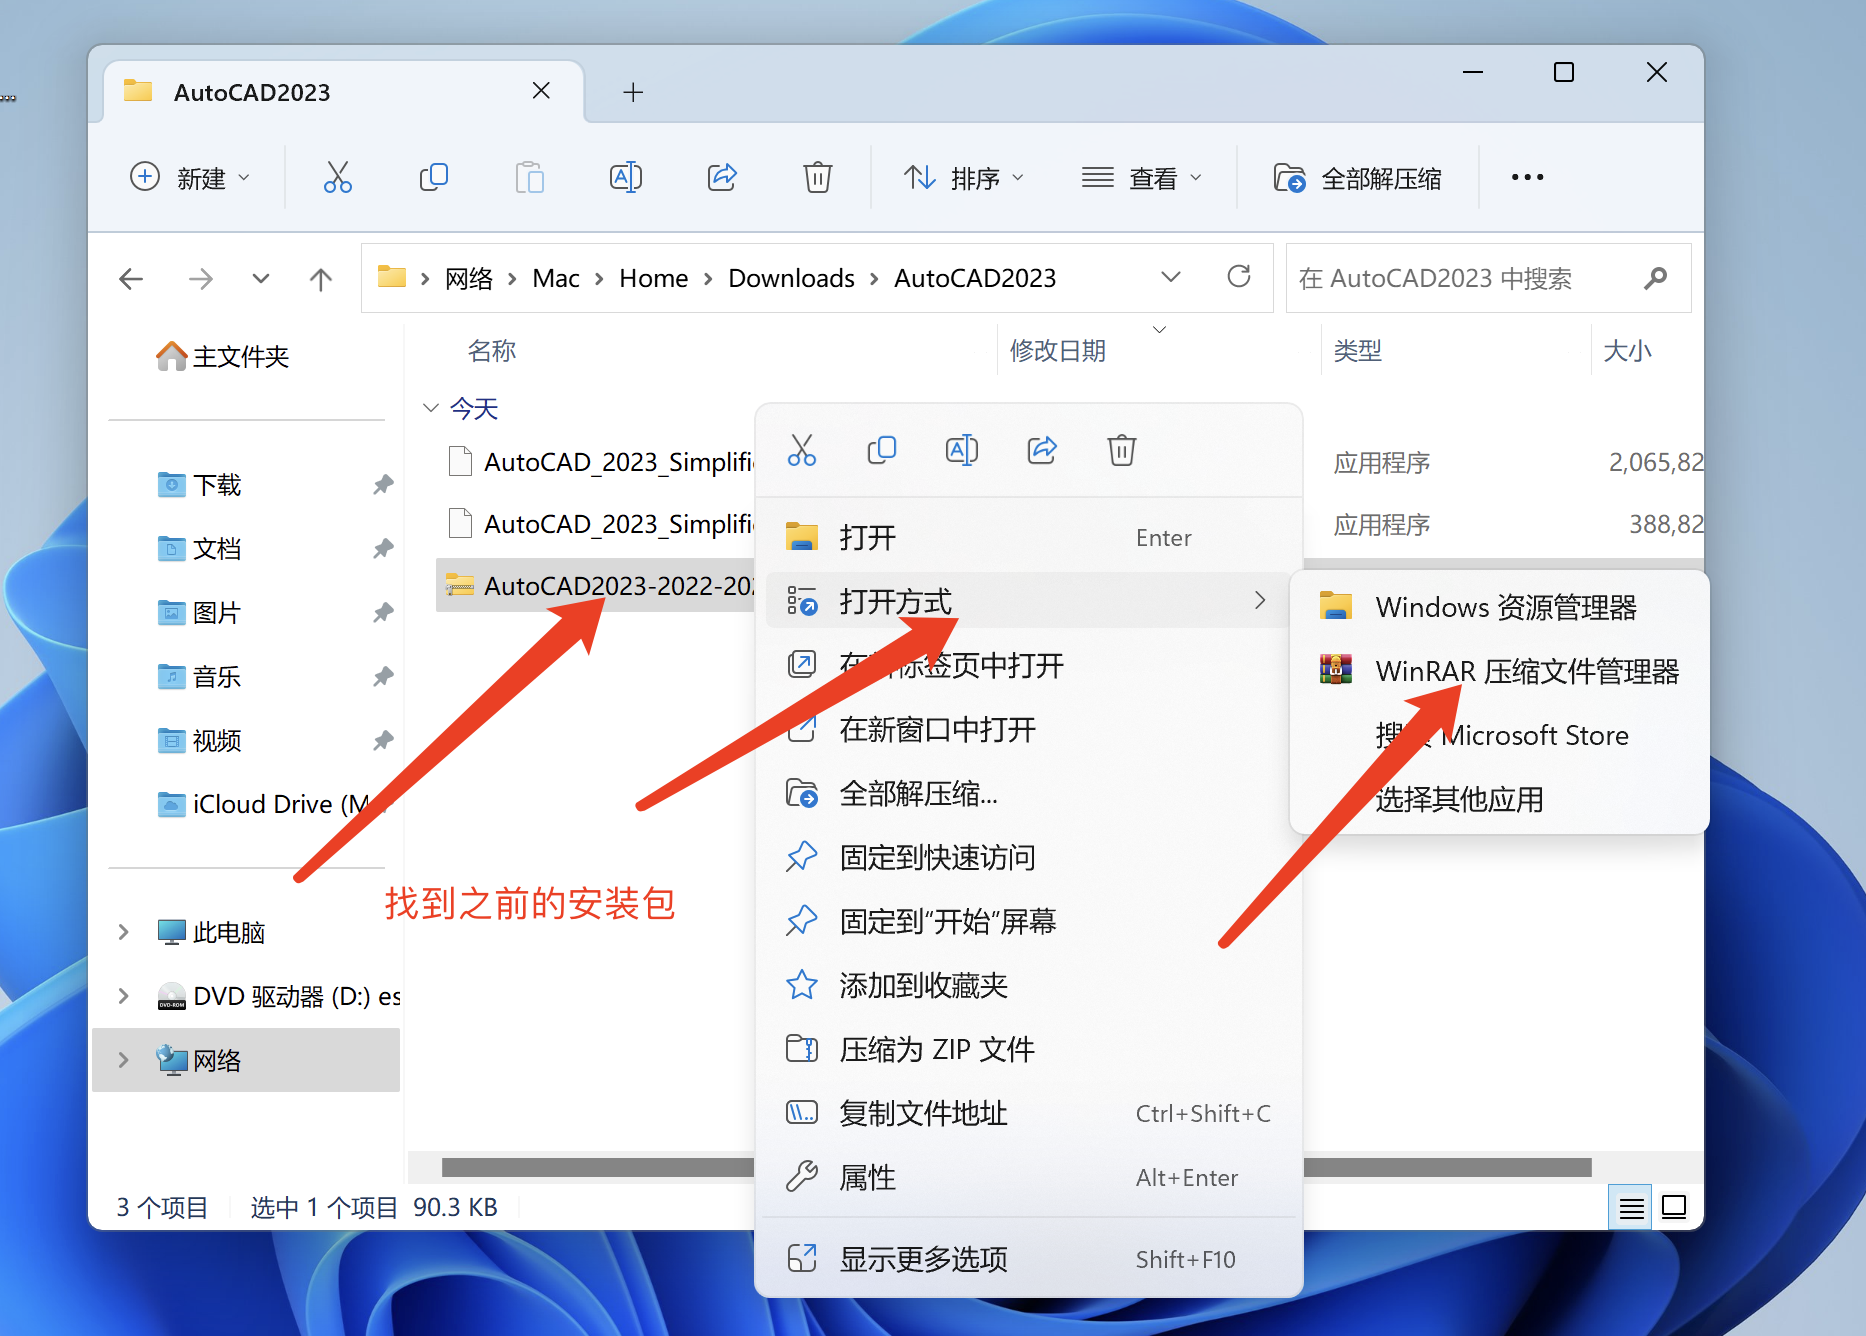This screenshot has height=1336, width=1866.
Task: Click 全部解压缩 toolbar button
Action: tap(1357, 177)
